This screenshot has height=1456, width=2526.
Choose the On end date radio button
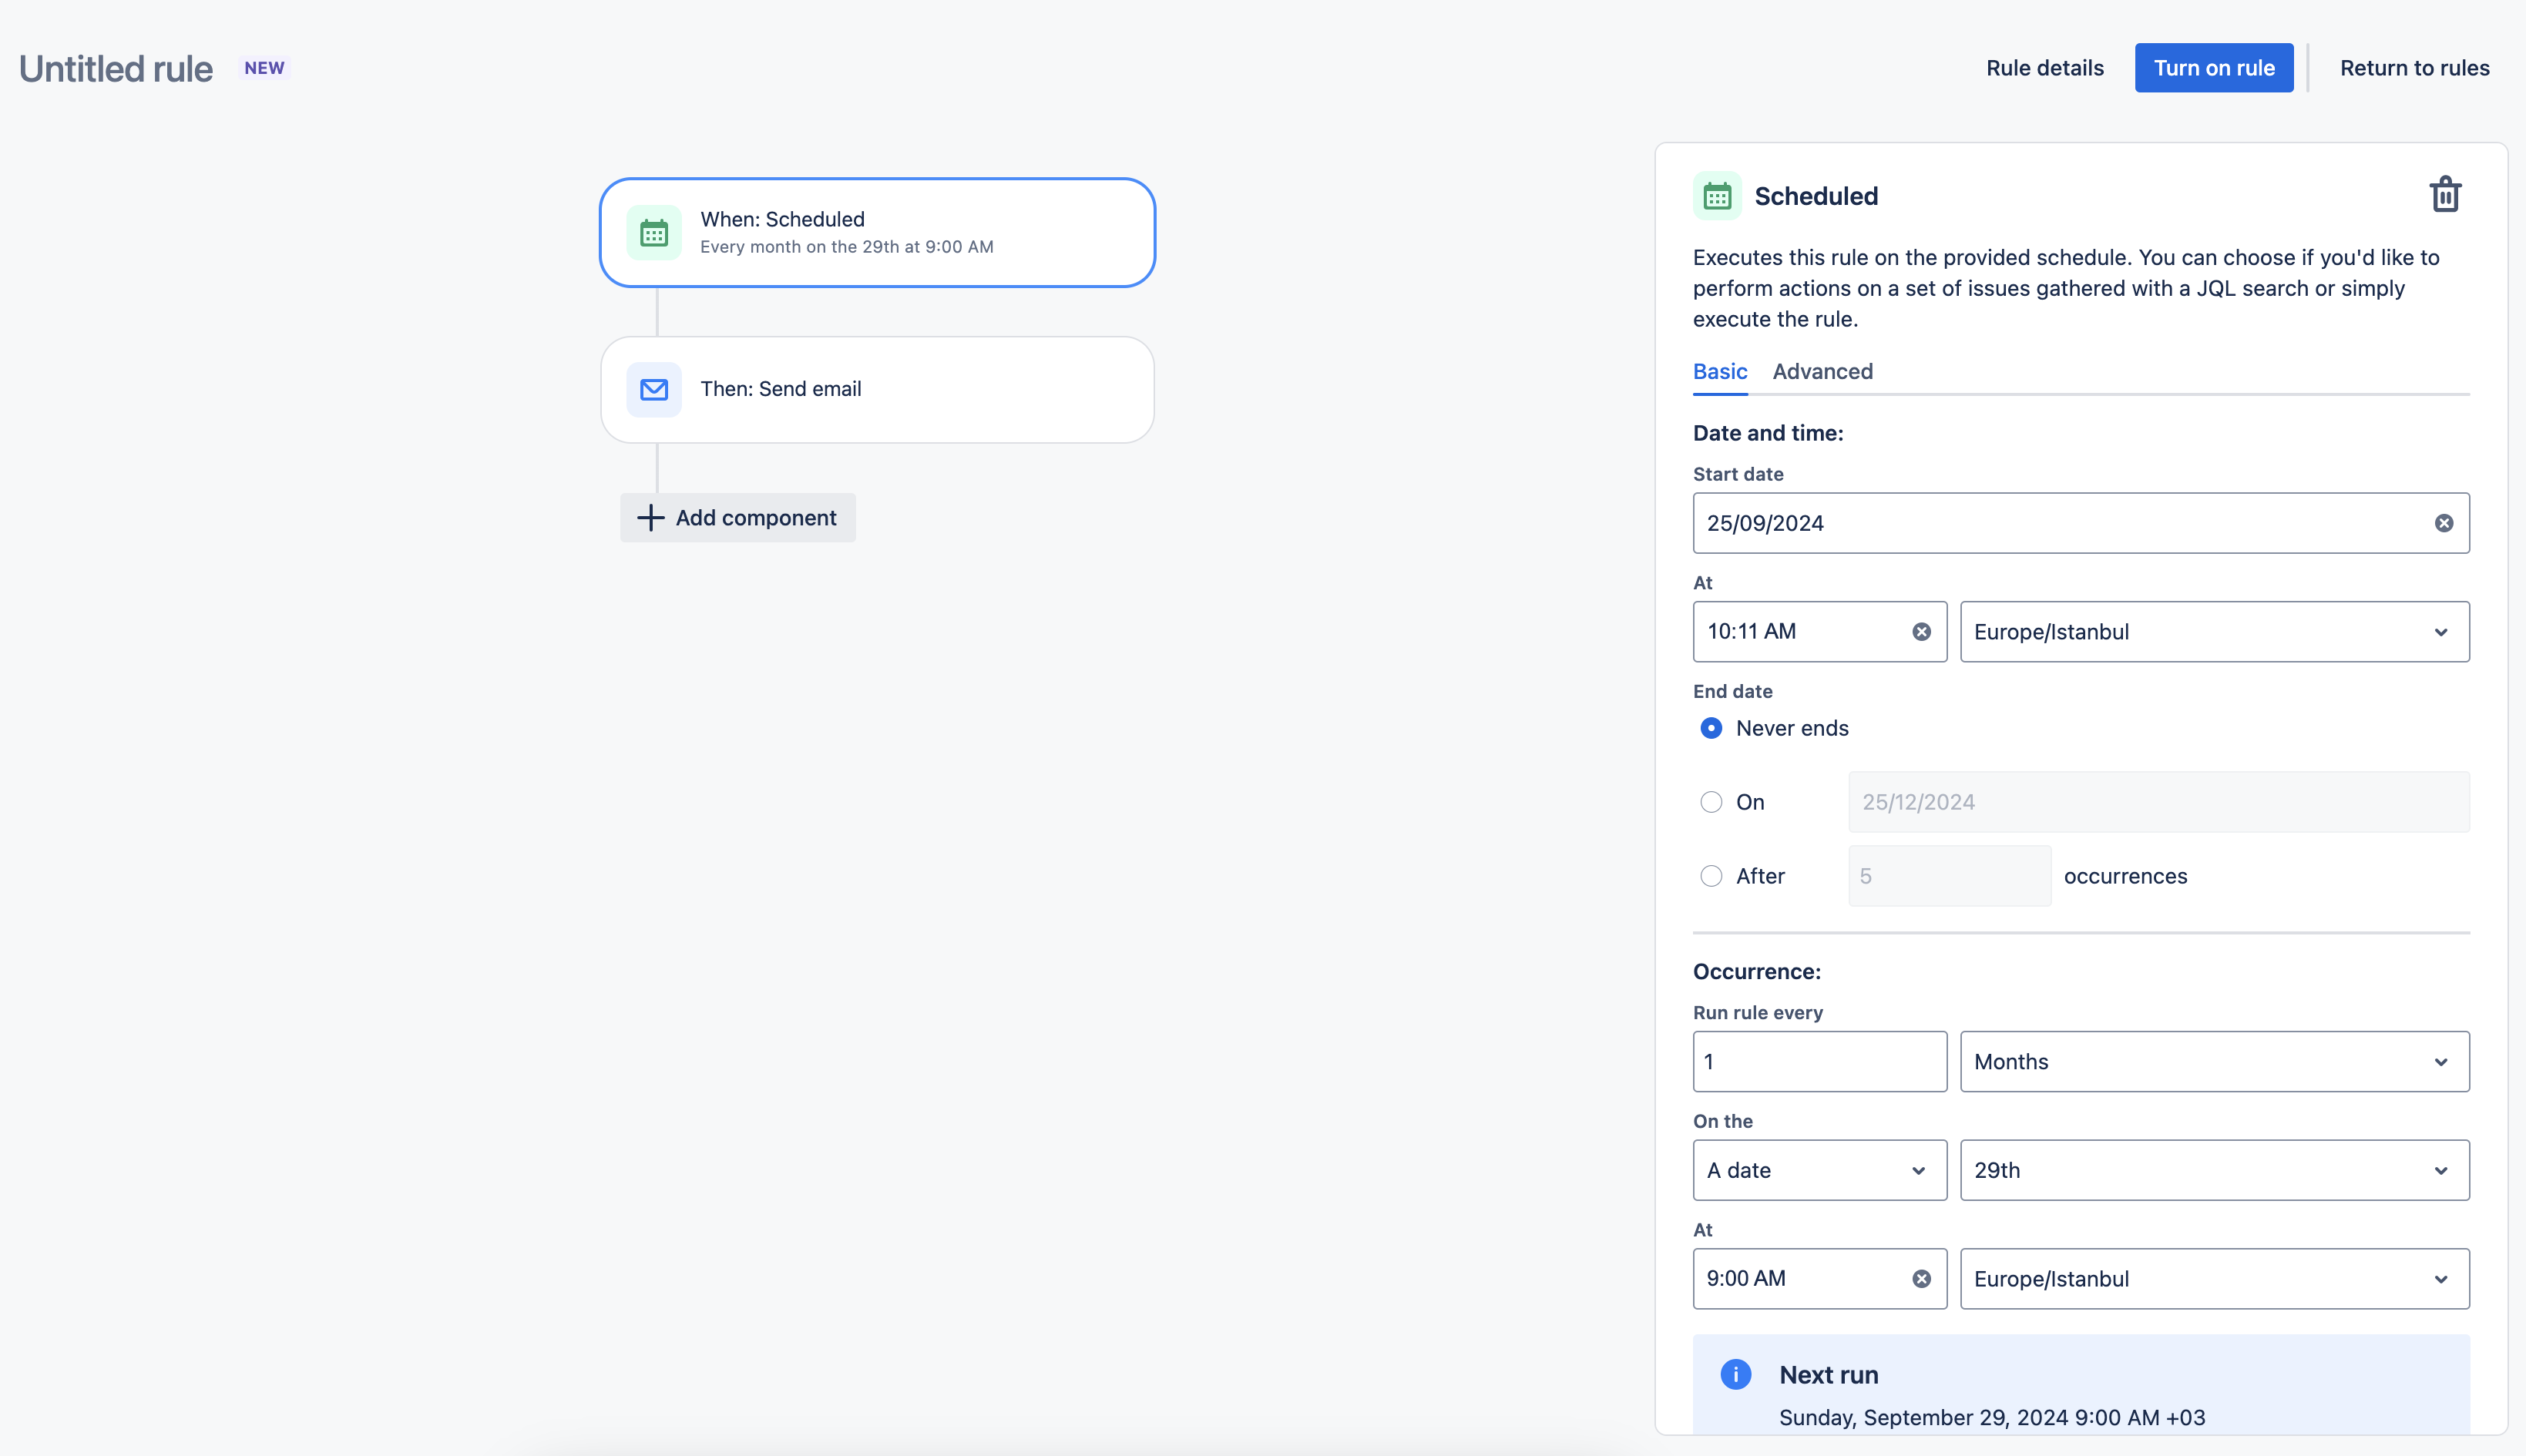(1711, 802)
